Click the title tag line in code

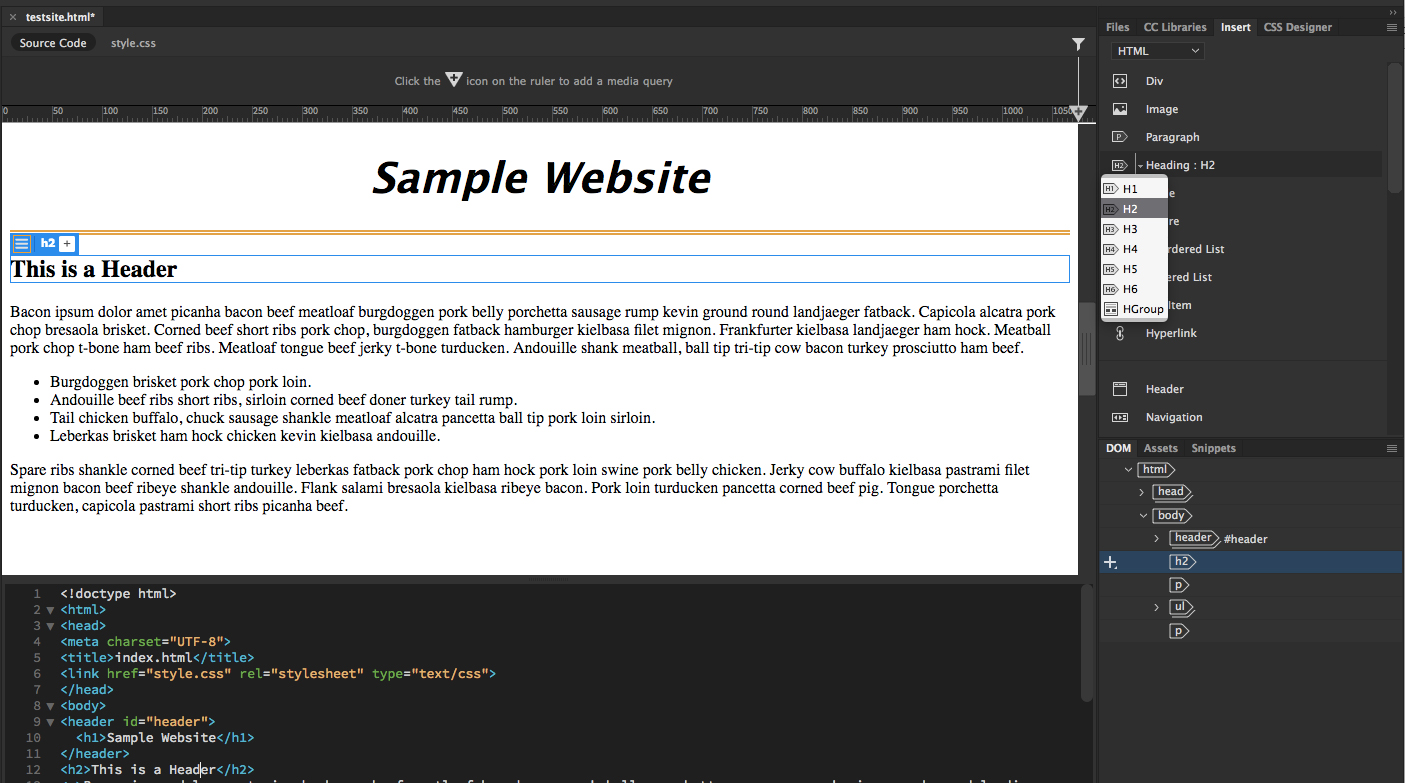click(x=157, y=658)
